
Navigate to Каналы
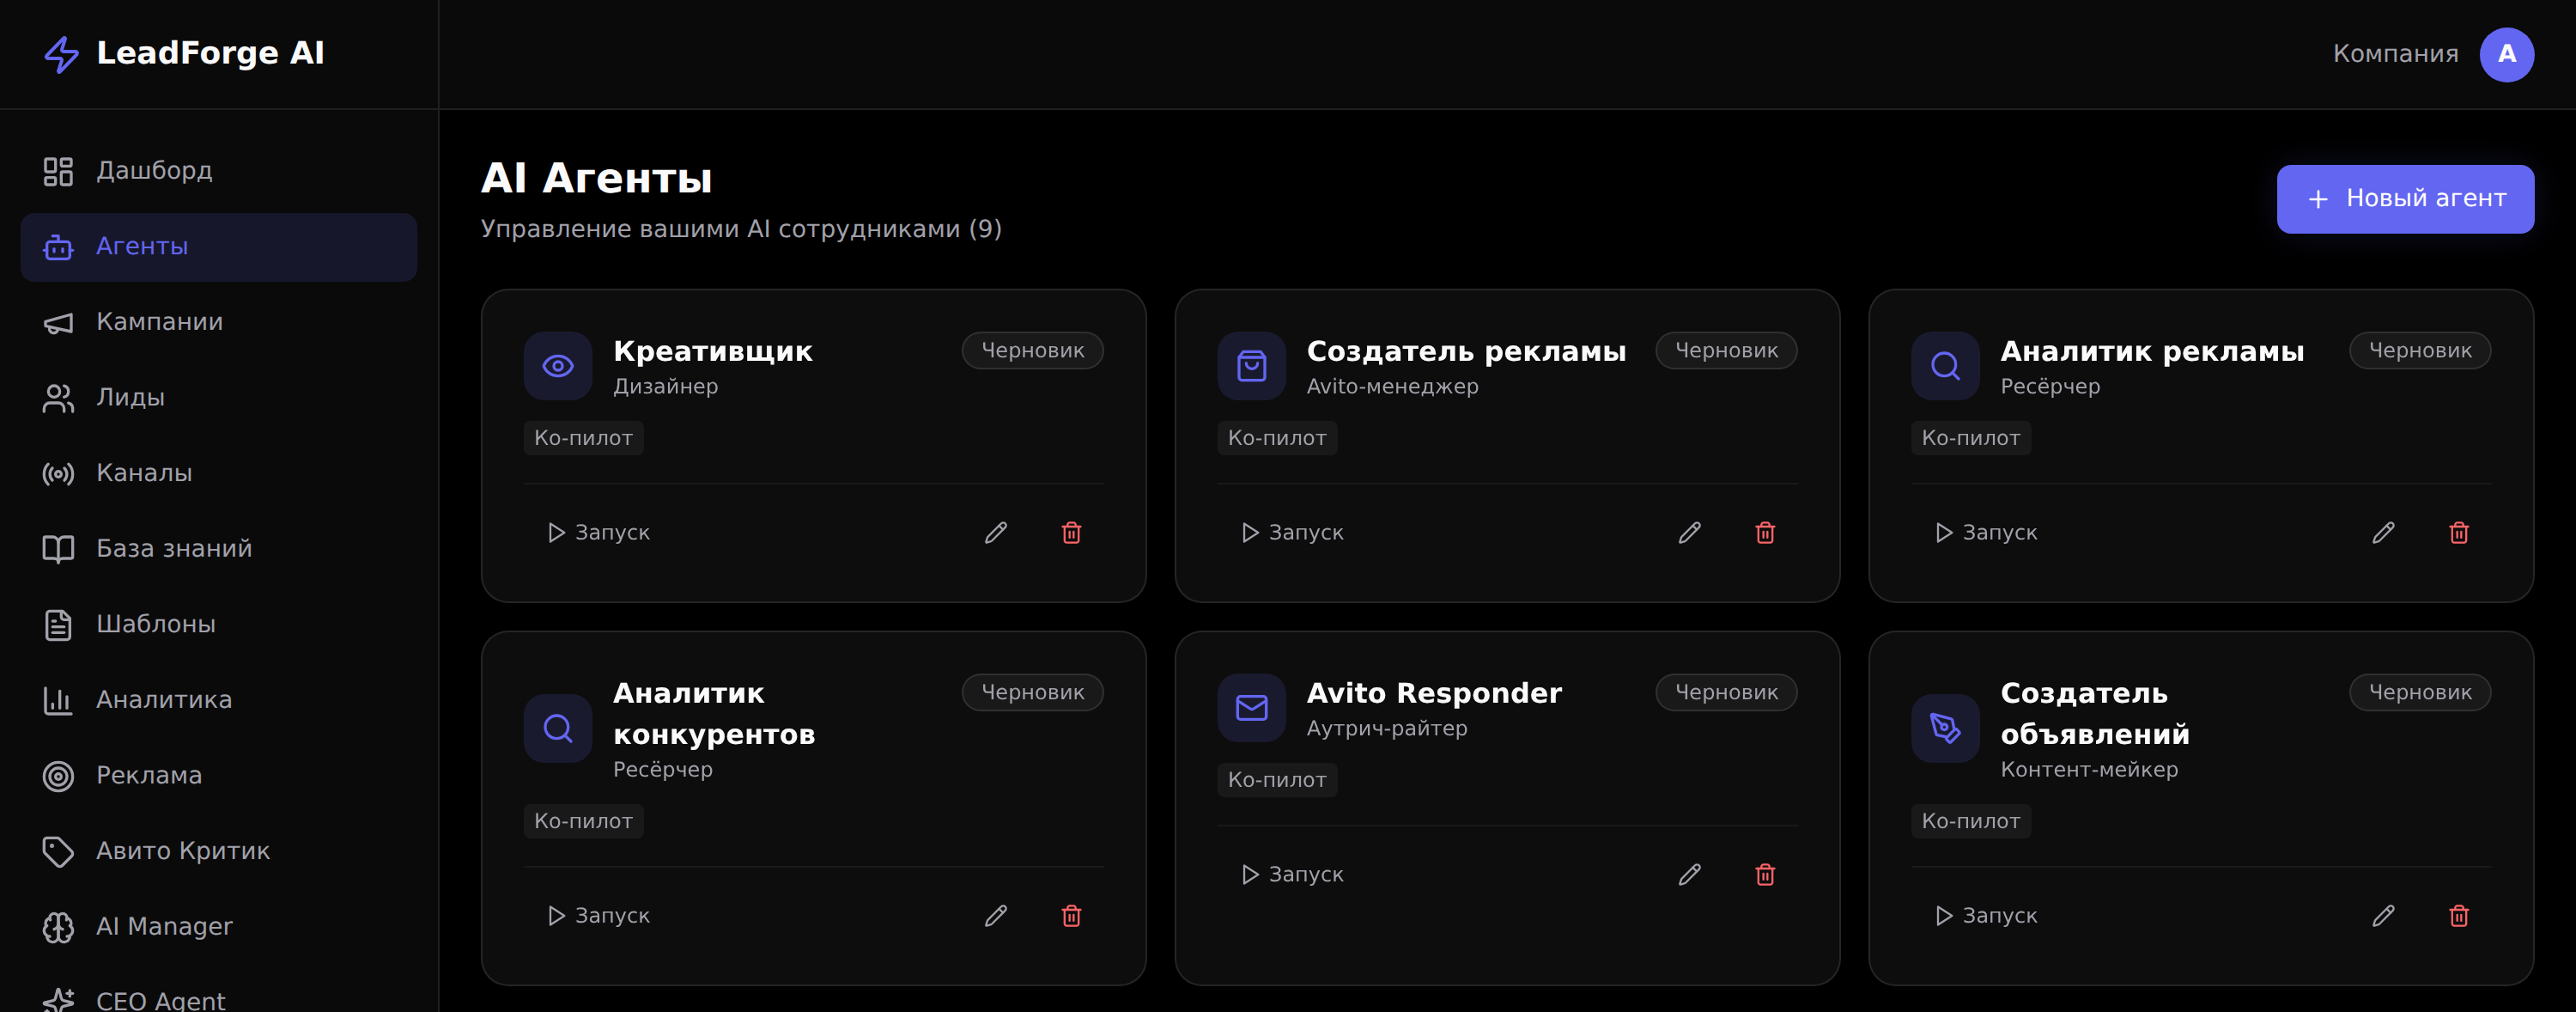click(218, 473)
